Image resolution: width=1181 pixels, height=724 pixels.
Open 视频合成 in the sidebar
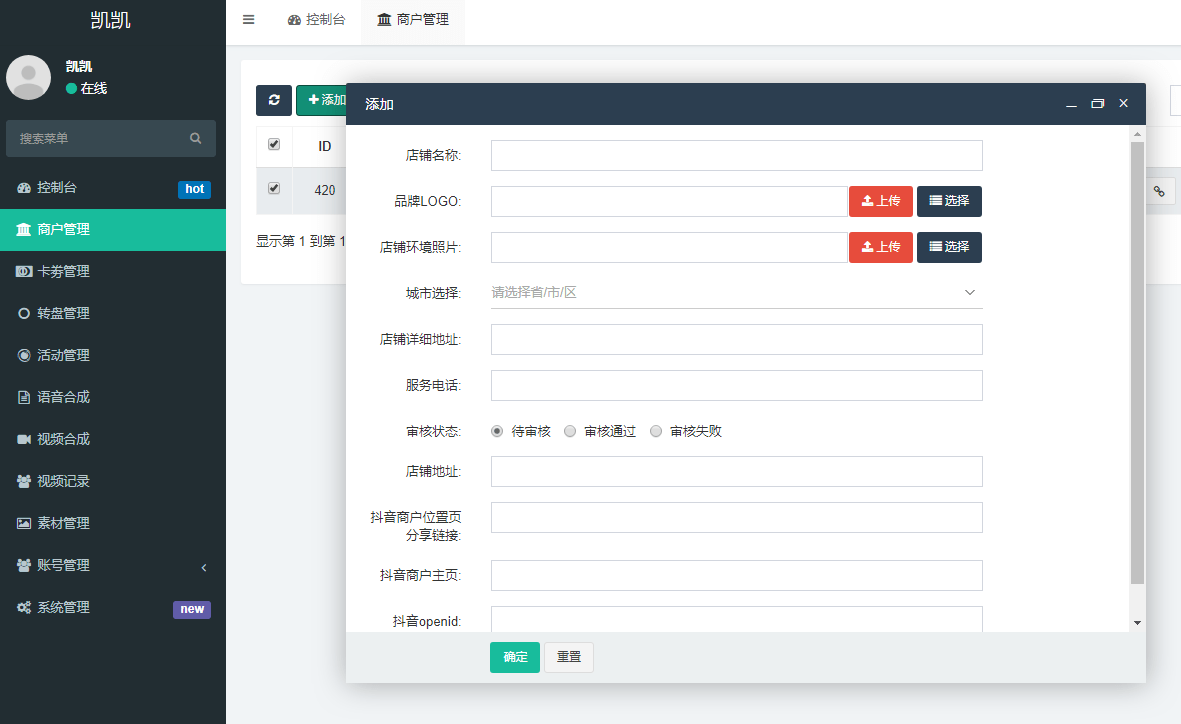(x=63, y=439)
